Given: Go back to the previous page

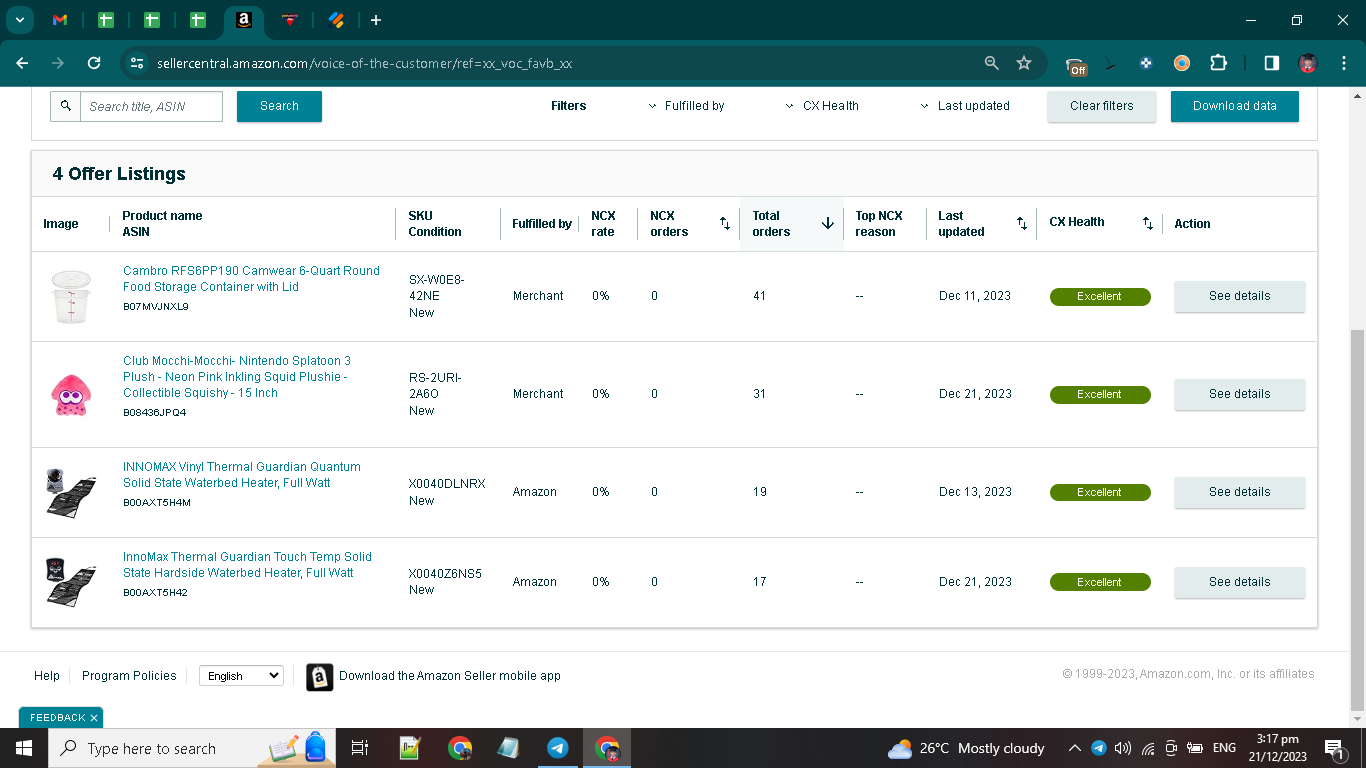Looking at the screenshot, I should click(22, 63).
